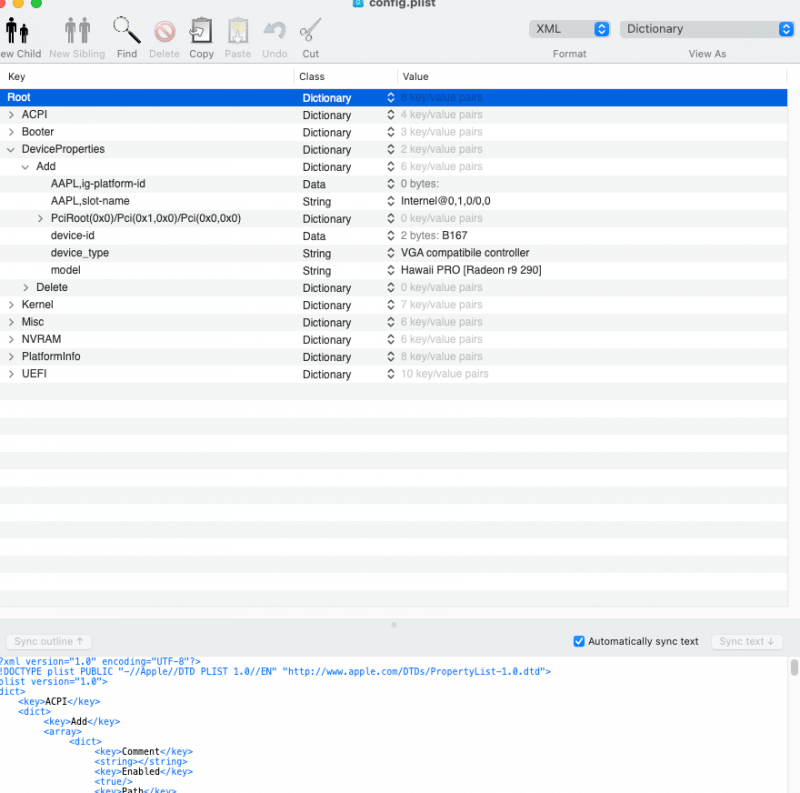Click the Cut scissors icon
Image resolution: width=800 pixels, height=793 pixels.
click(x=310, y=31)
